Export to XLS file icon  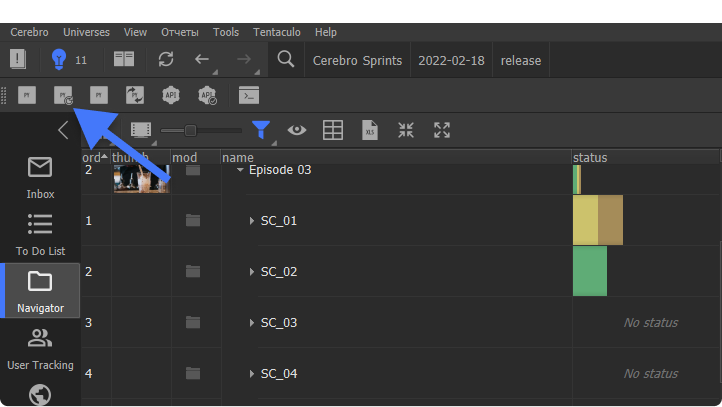pyautogui.click(x=370, y=130)
